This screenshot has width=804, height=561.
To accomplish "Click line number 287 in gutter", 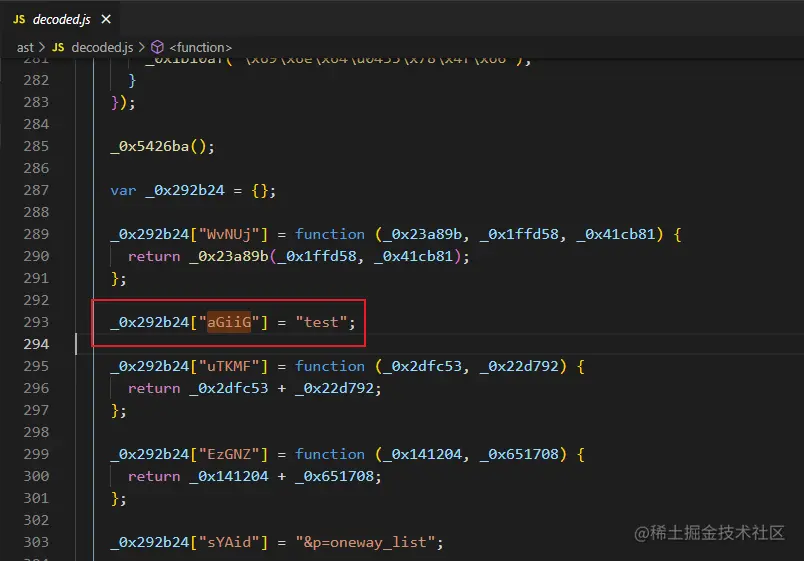I will click(36, 191).
